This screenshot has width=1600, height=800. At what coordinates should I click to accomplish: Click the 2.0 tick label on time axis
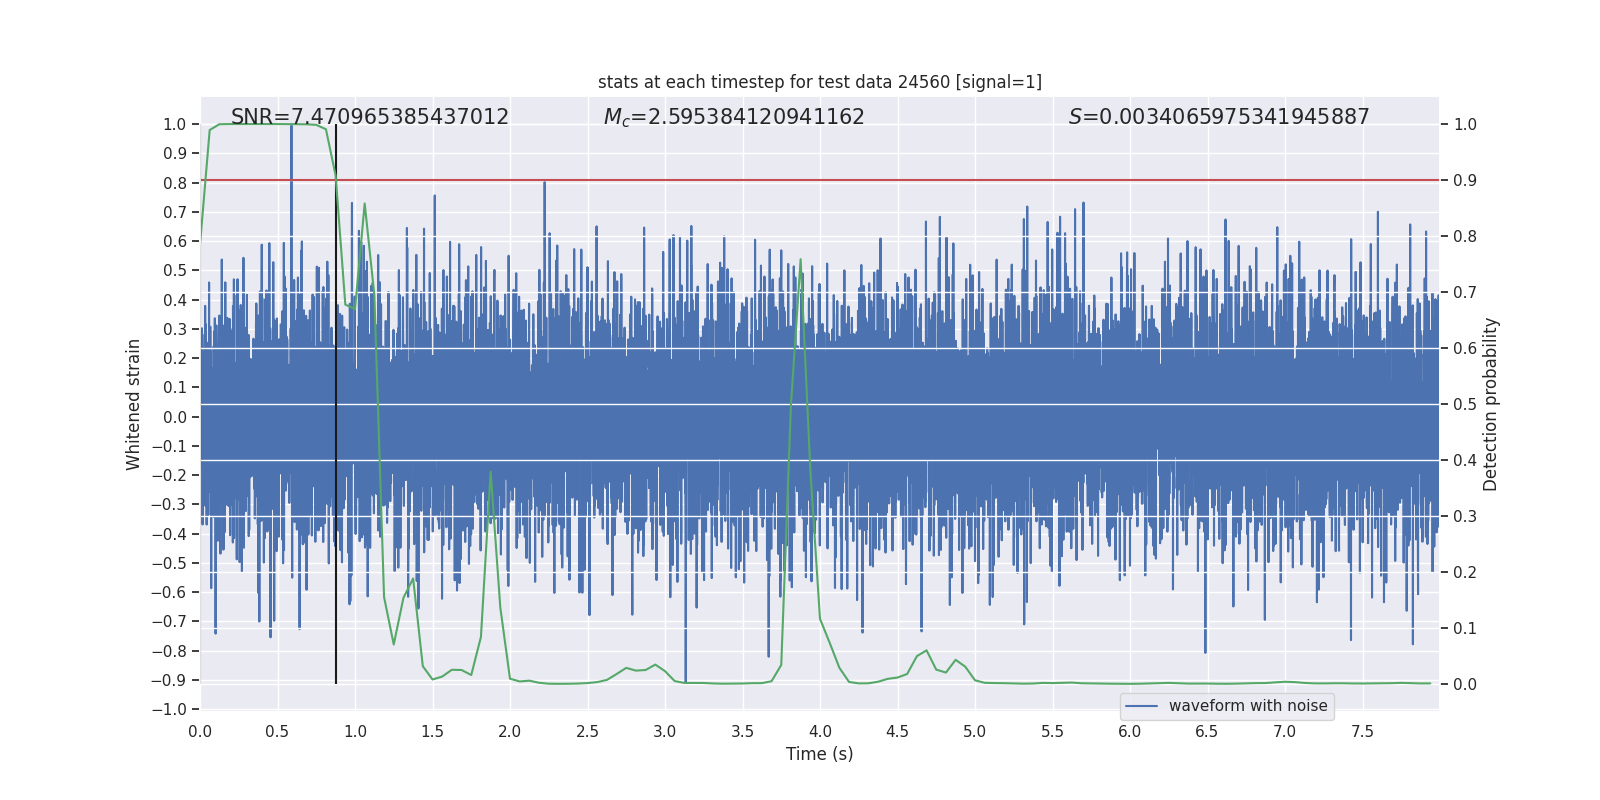pos(509,731)
